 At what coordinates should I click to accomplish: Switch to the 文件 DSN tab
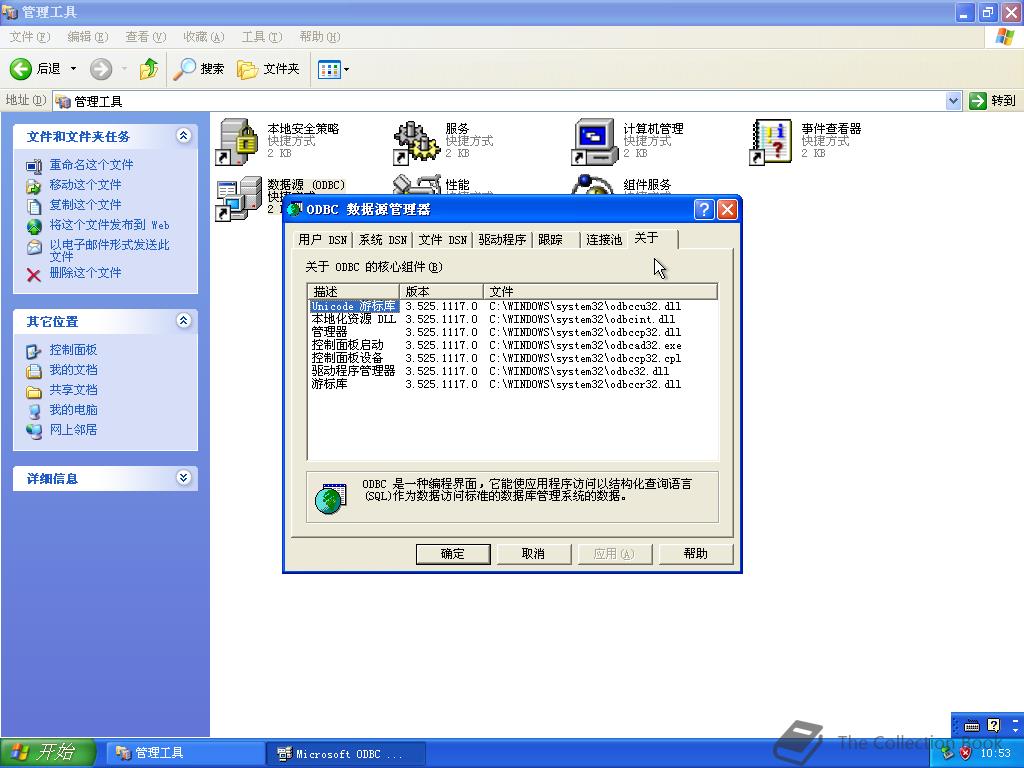[x=443, y=240]
